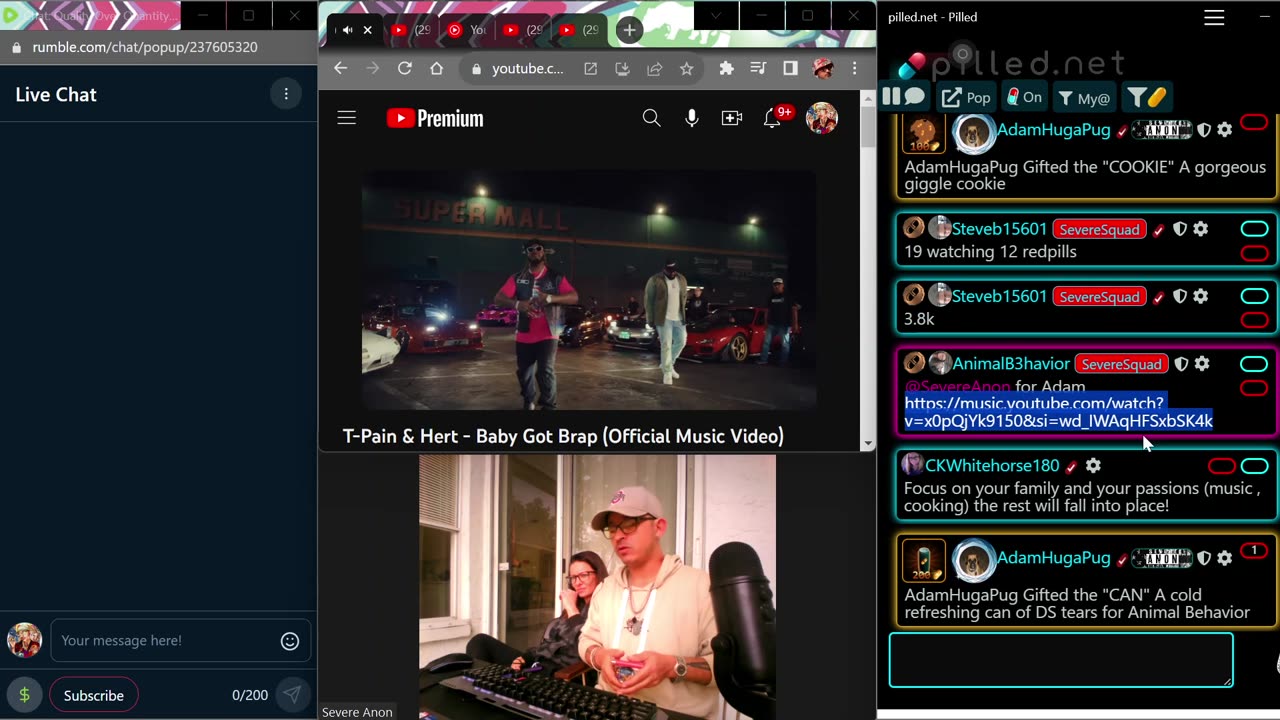The image size is (1280, 720).
Task: Click AdamHugaPug username on COOKIE message
Action: 1053,130
